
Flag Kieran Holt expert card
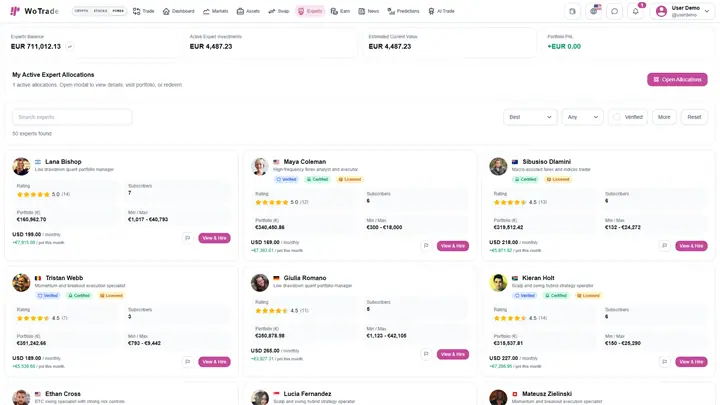664,362
